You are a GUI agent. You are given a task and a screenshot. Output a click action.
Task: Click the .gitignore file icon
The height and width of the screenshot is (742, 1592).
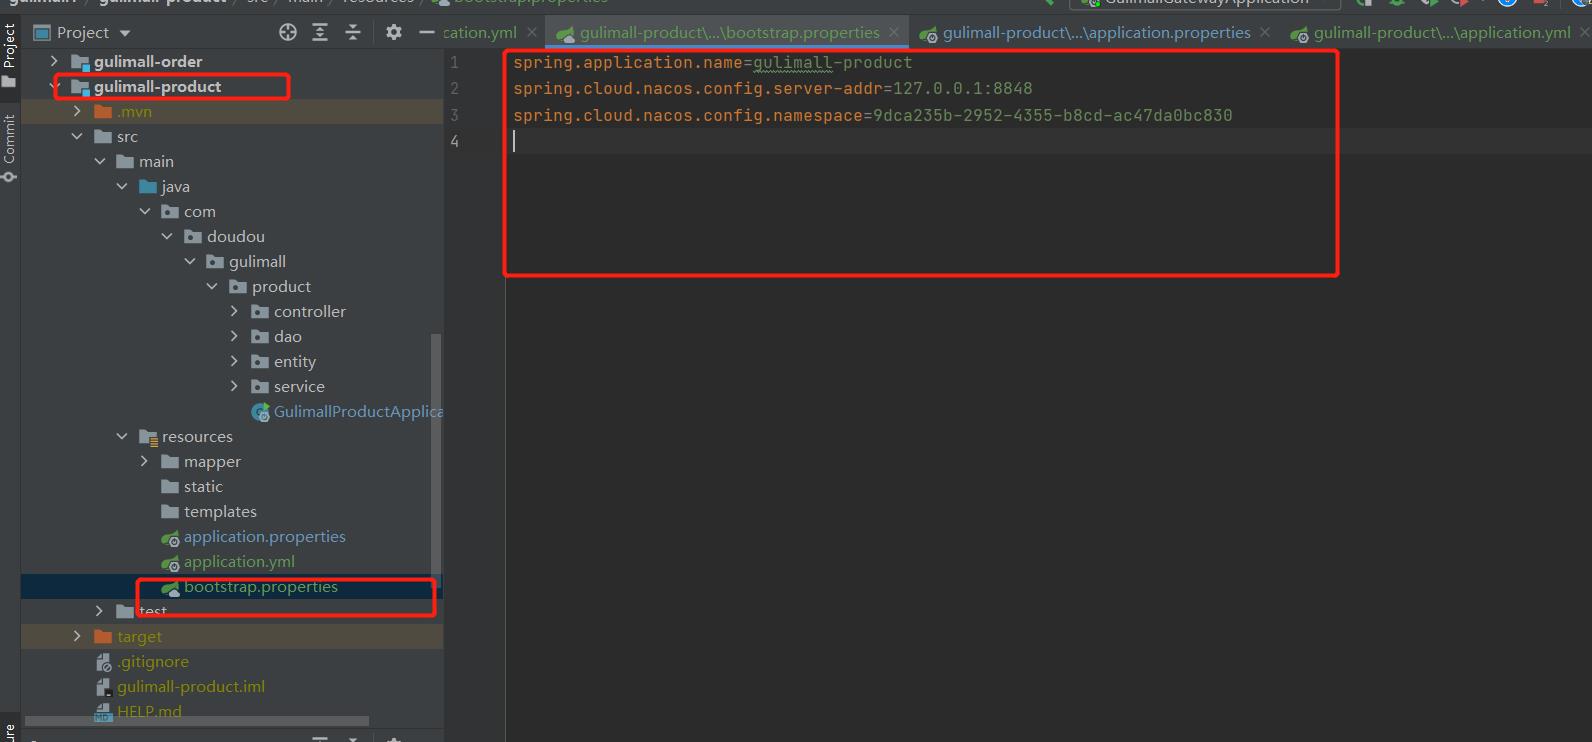point(104,662)
